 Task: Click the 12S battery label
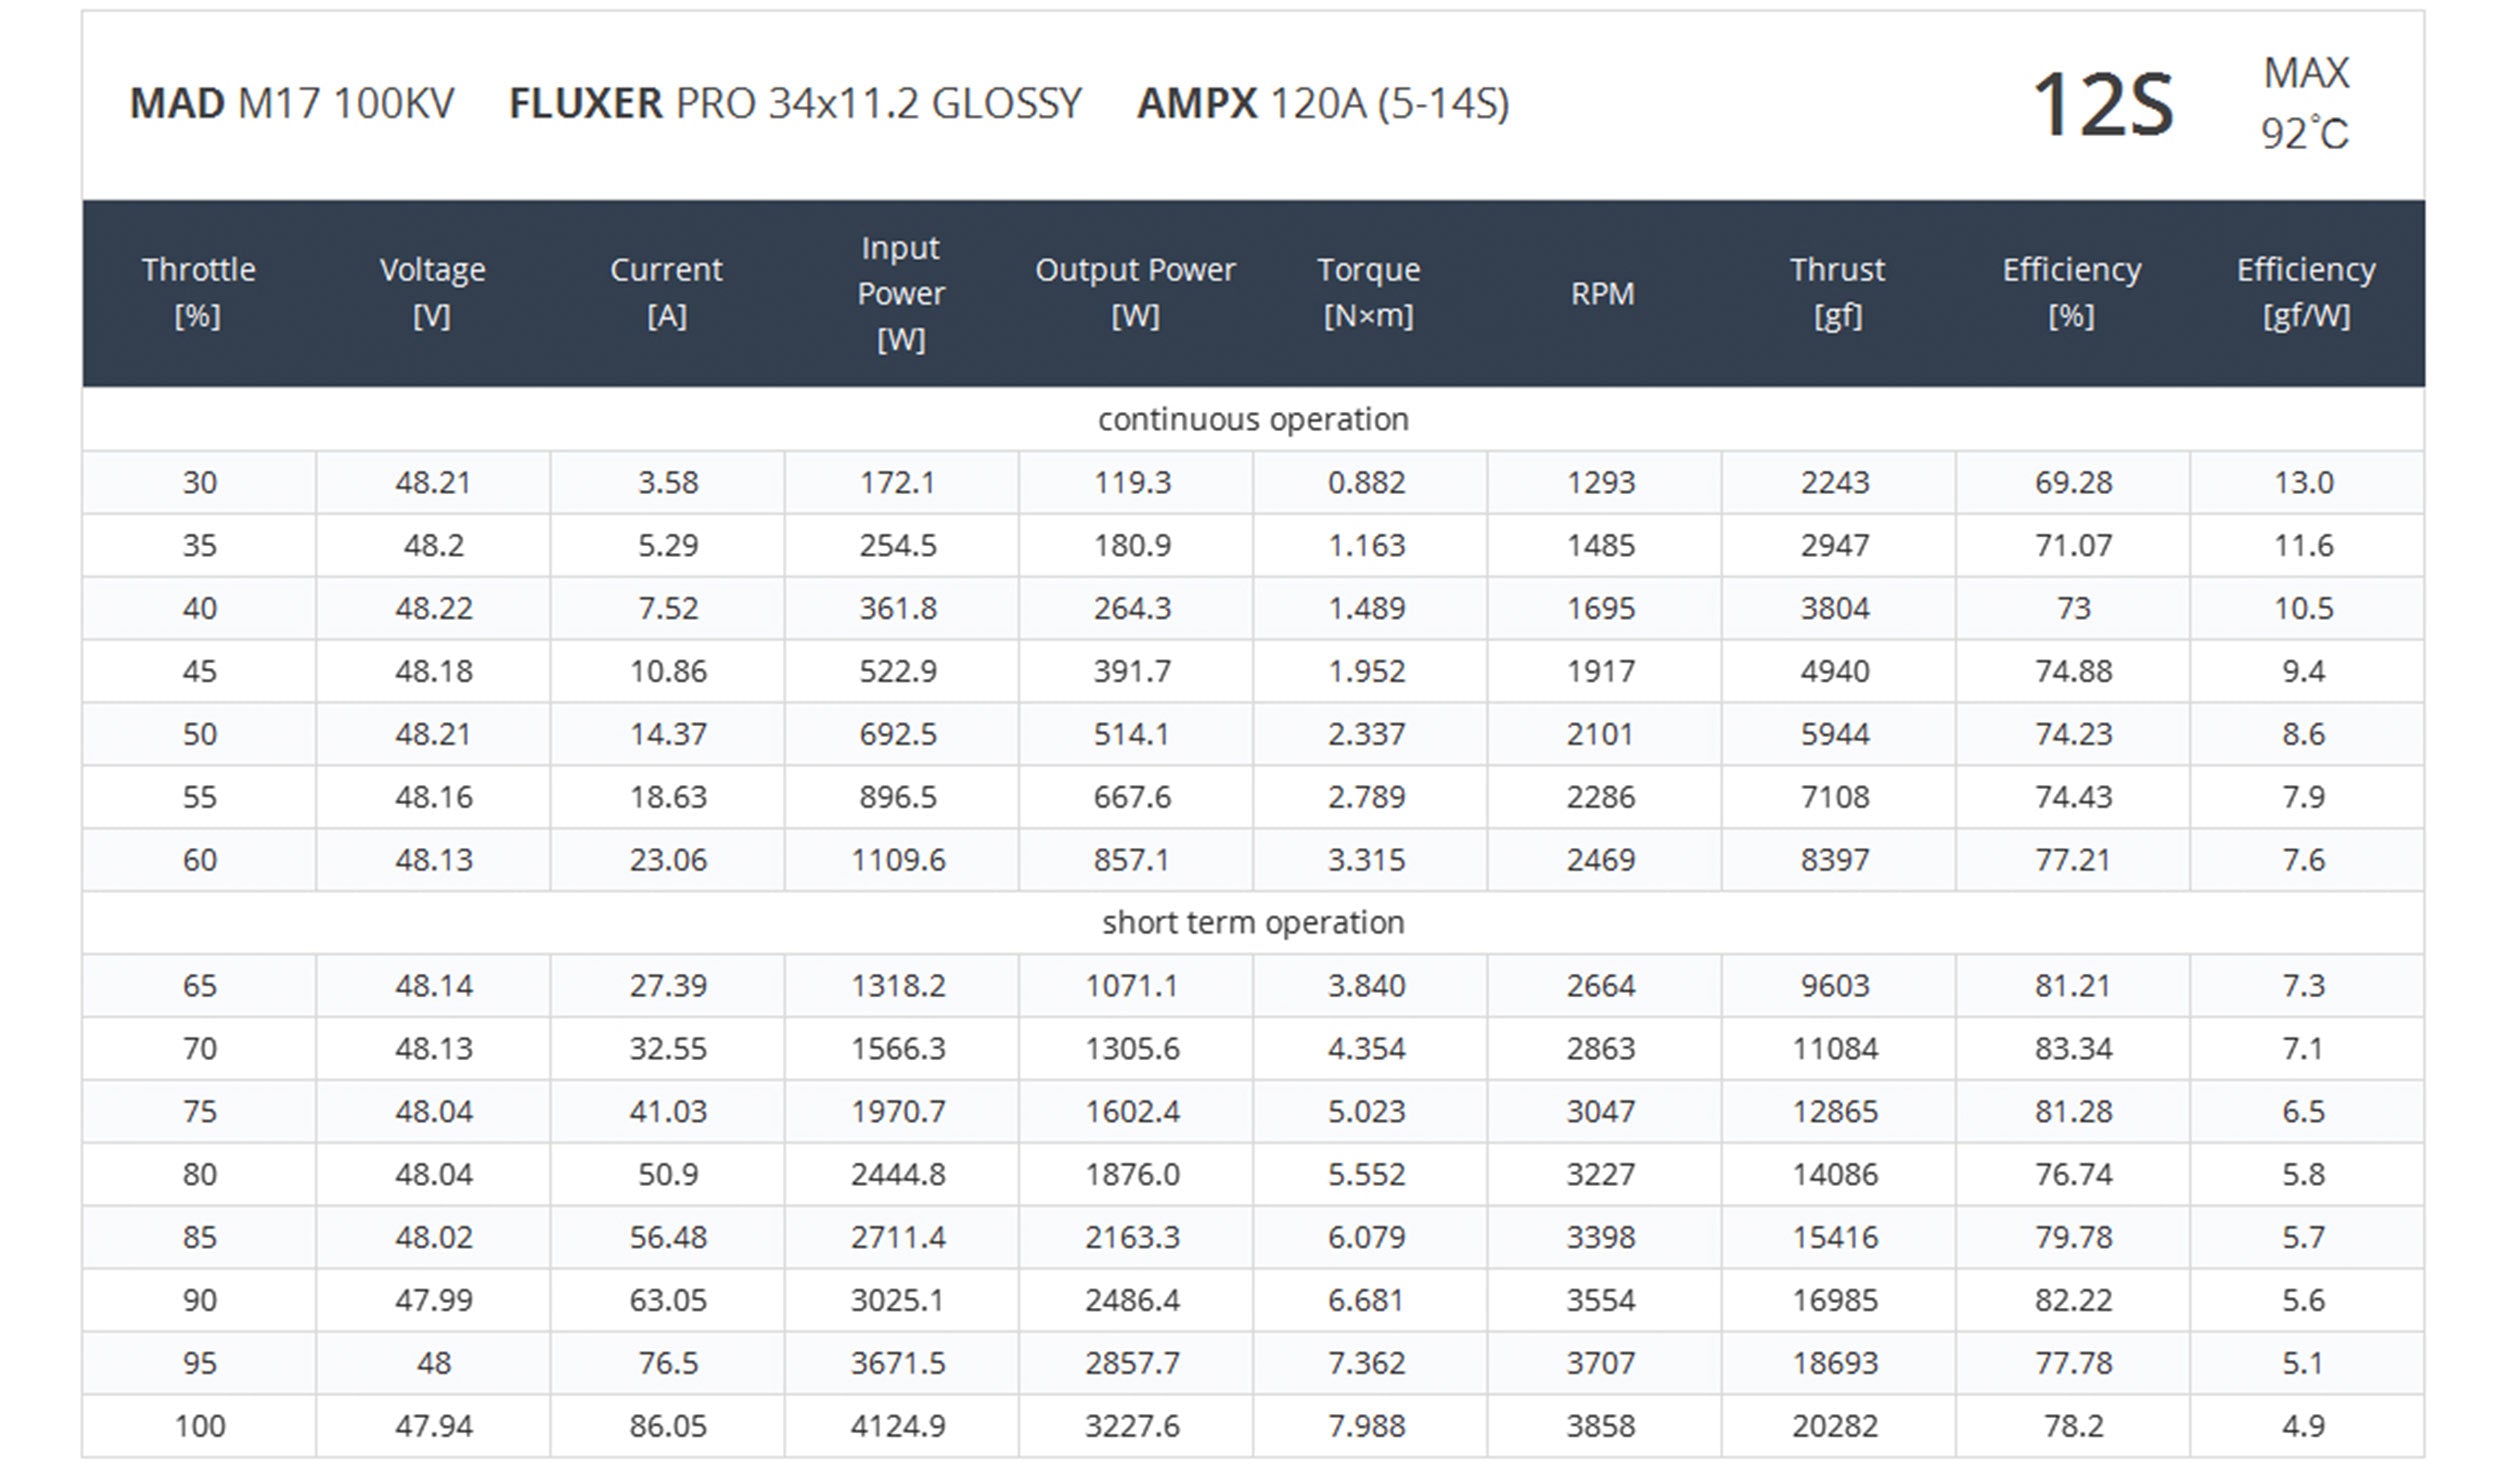coord(2103,105)
